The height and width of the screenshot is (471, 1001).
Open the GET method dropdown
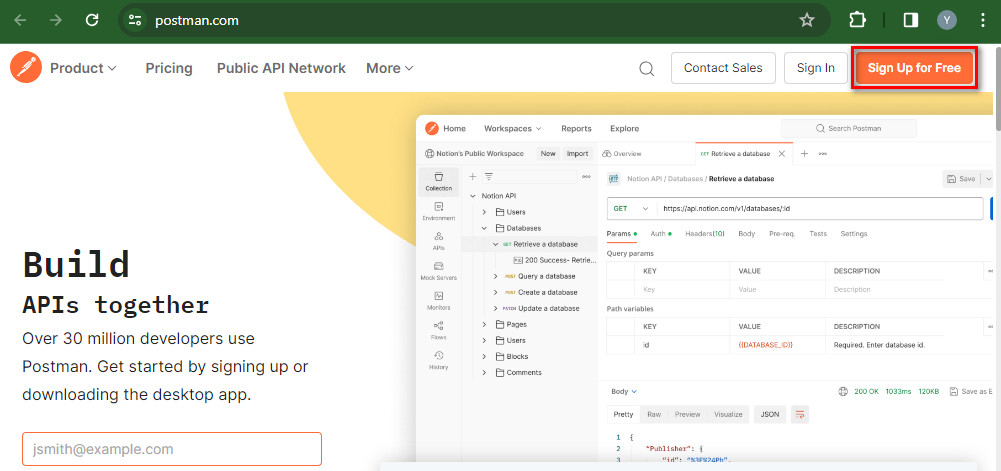(x=631, y=209)
